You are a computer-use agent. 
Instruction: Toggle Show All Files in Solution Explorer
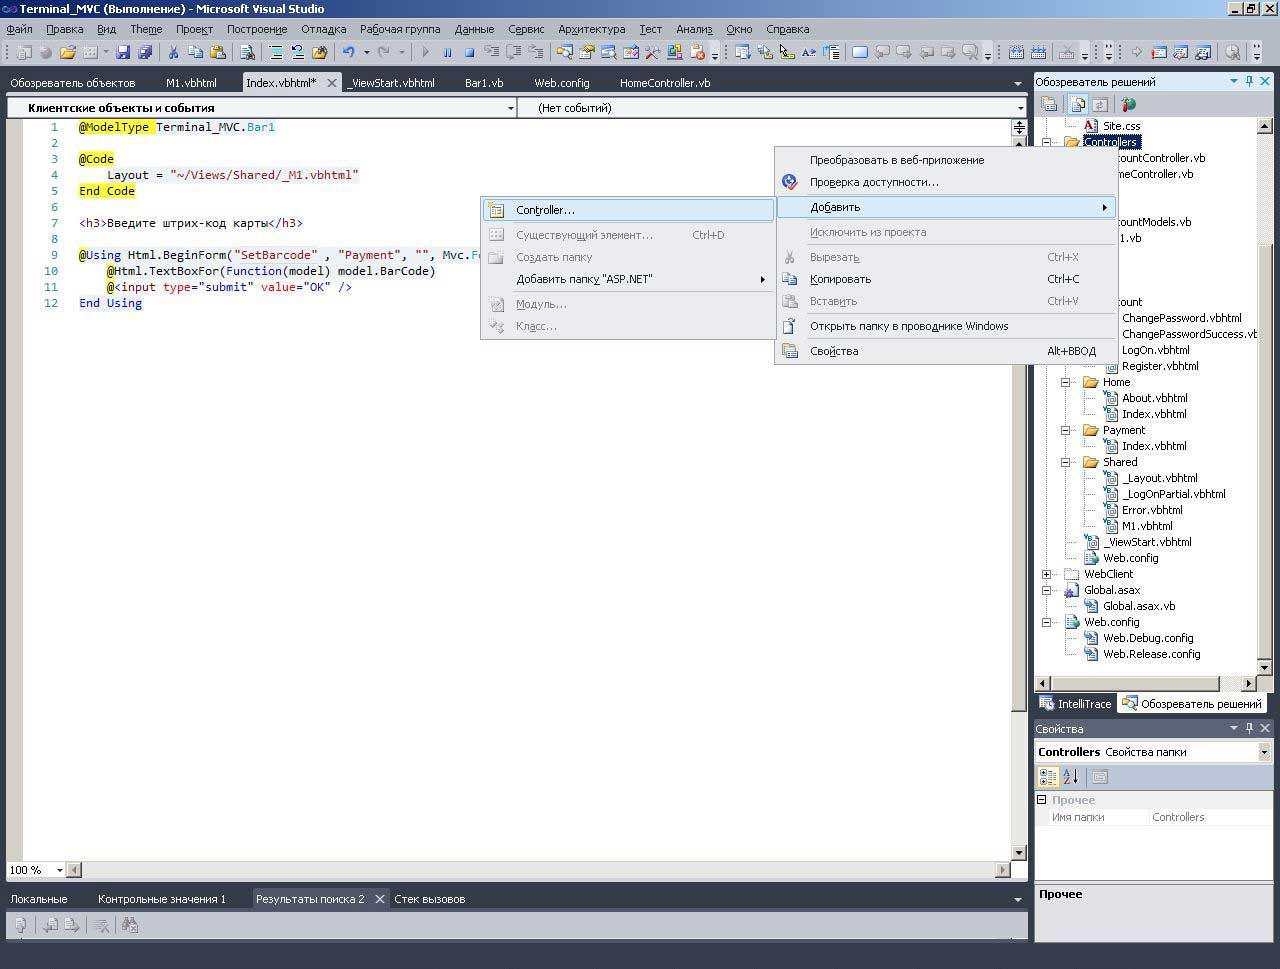(x=1078, y=104)
